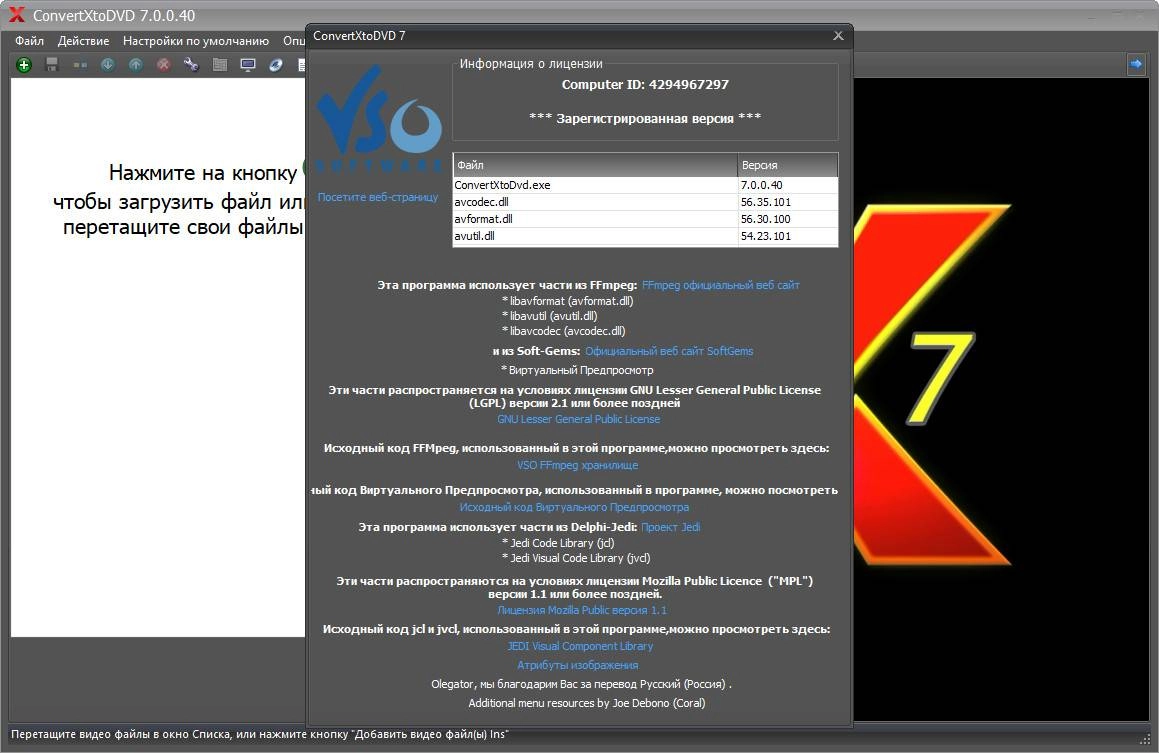1159x753 pixels.
Task: Click the Версия column header
Action: [788, 165]
